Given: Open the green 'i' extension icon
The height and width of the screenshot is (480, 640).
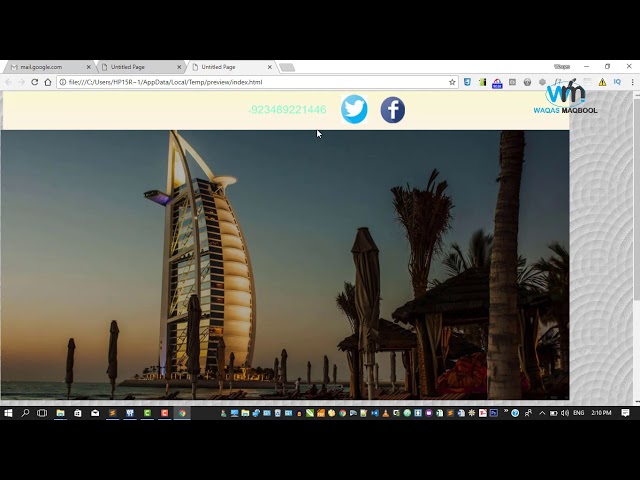Looking at the screenshot, I should (482, 82).
